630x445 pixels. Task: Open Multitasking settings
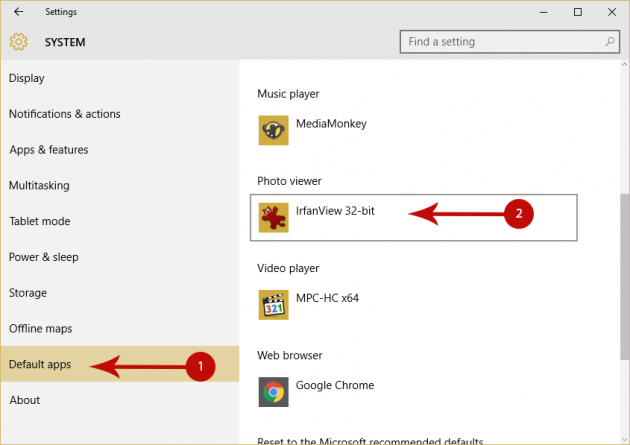[x=39, y=185]
